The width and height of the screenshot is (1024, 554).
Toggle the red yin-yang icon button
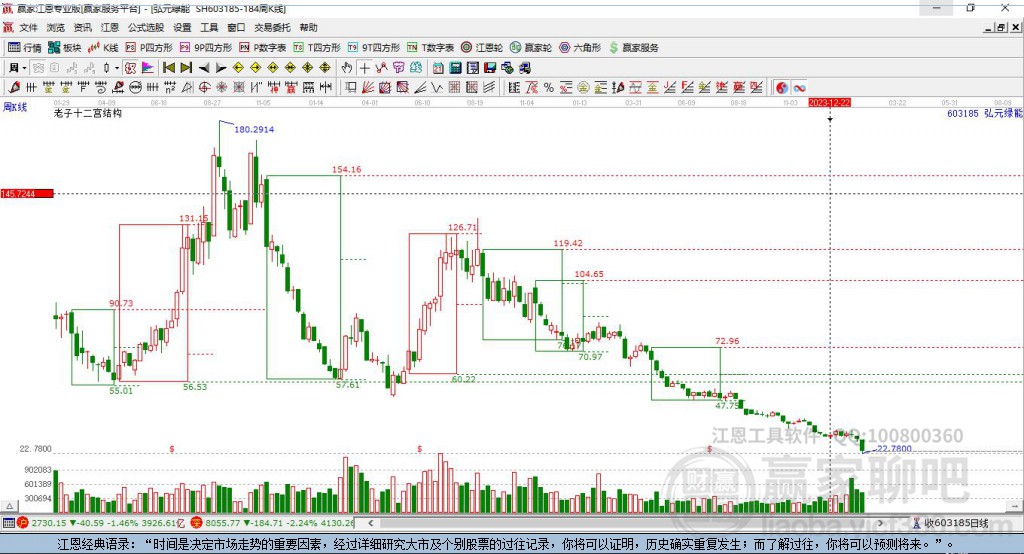click(x=782, y=88)
